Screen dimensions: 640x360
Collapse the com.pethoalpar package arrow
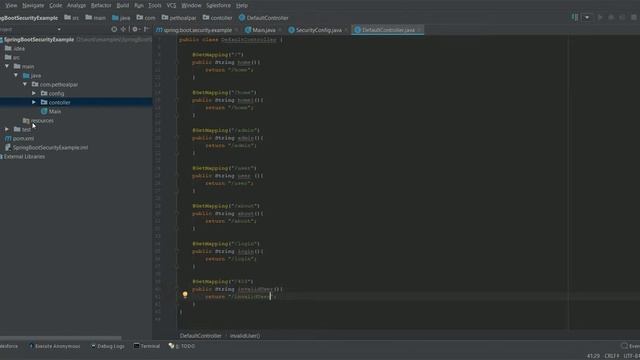25,84
